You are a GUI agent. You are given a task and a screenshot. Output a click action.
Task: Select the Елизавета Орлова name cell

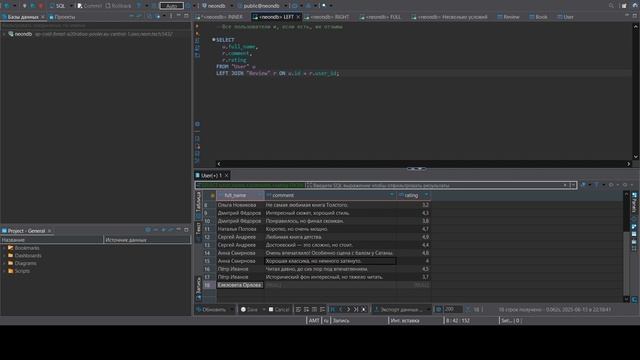click(x=240, y=285)
